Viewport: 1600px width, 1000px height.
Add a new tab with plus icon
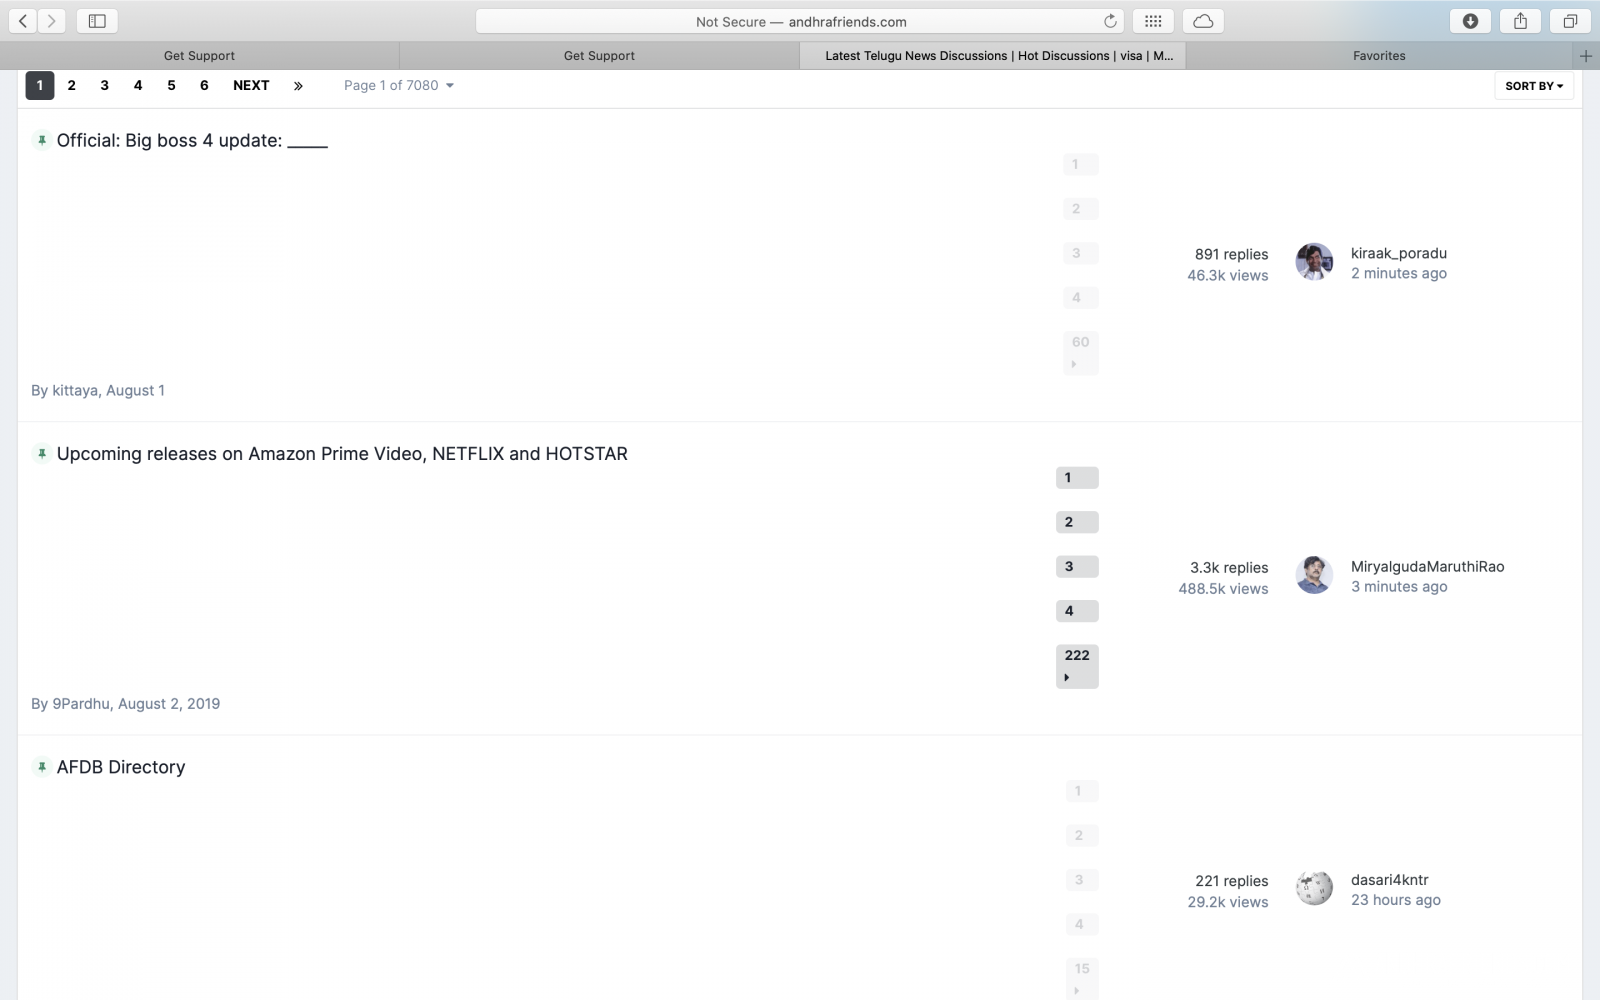tap(1585, 56)
